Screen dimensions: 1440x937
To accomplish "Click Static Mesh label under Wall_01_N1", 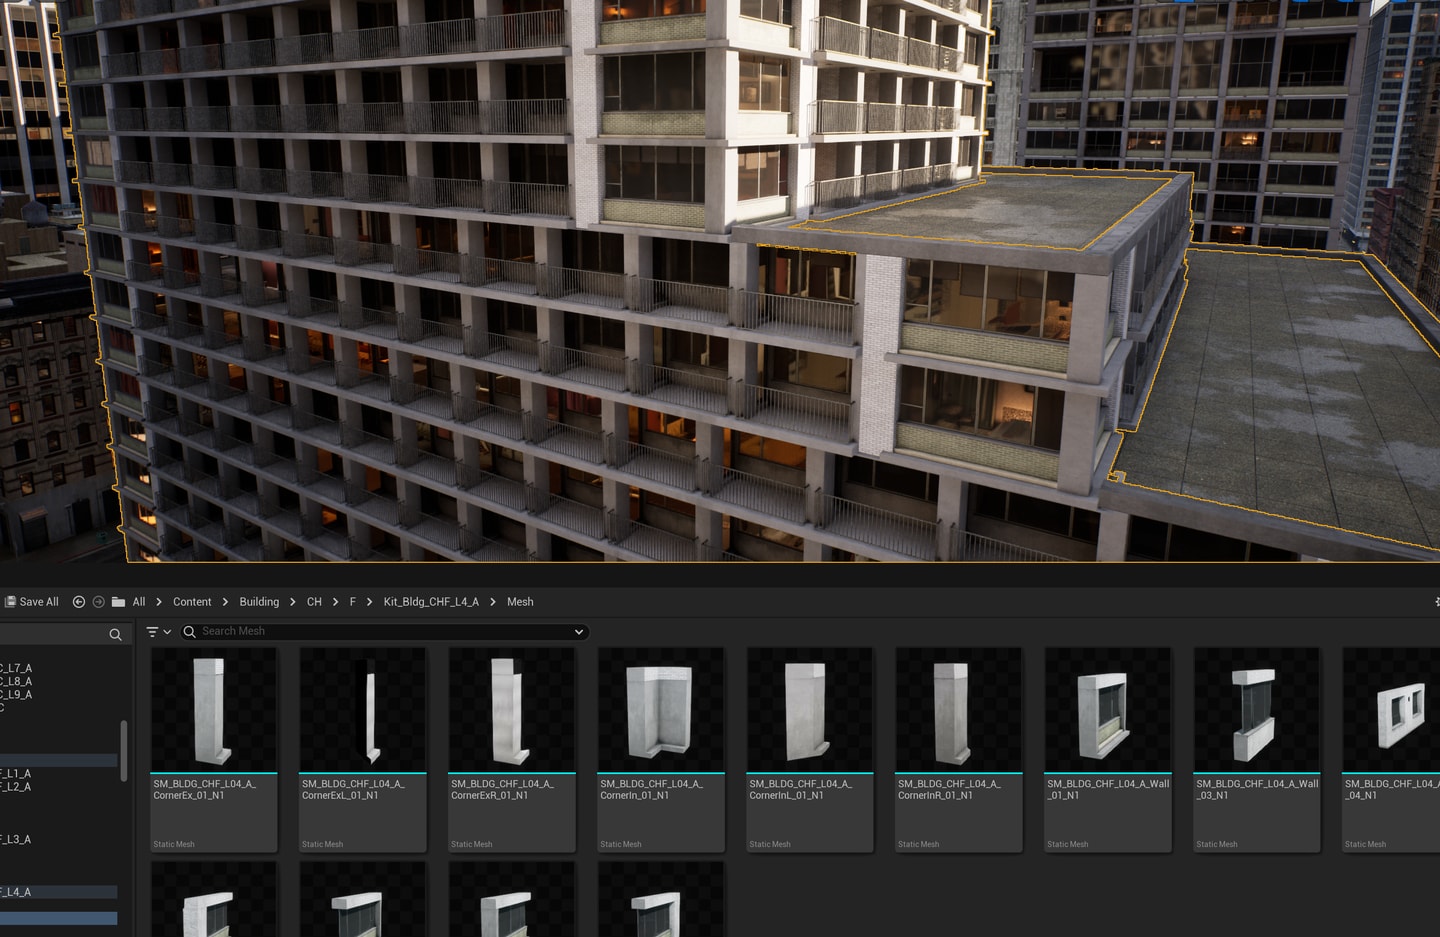I will [1068, 845].
